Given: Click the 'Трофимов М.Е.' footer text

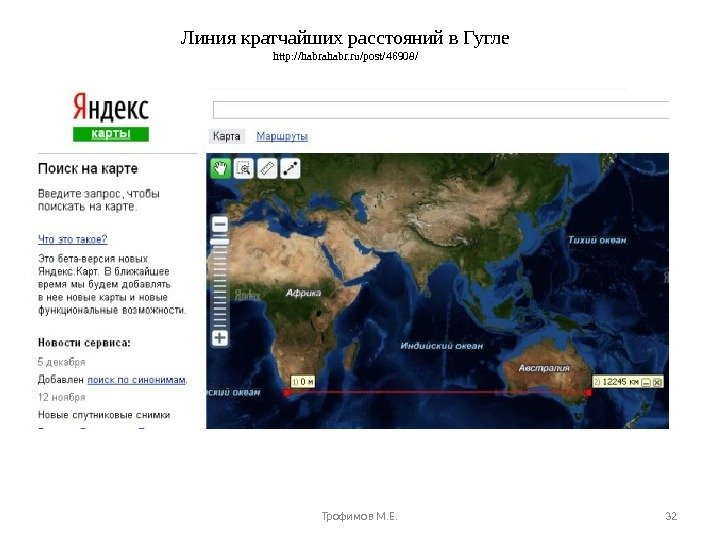Looking at the screenshot, I should click(x=360, y=516).
